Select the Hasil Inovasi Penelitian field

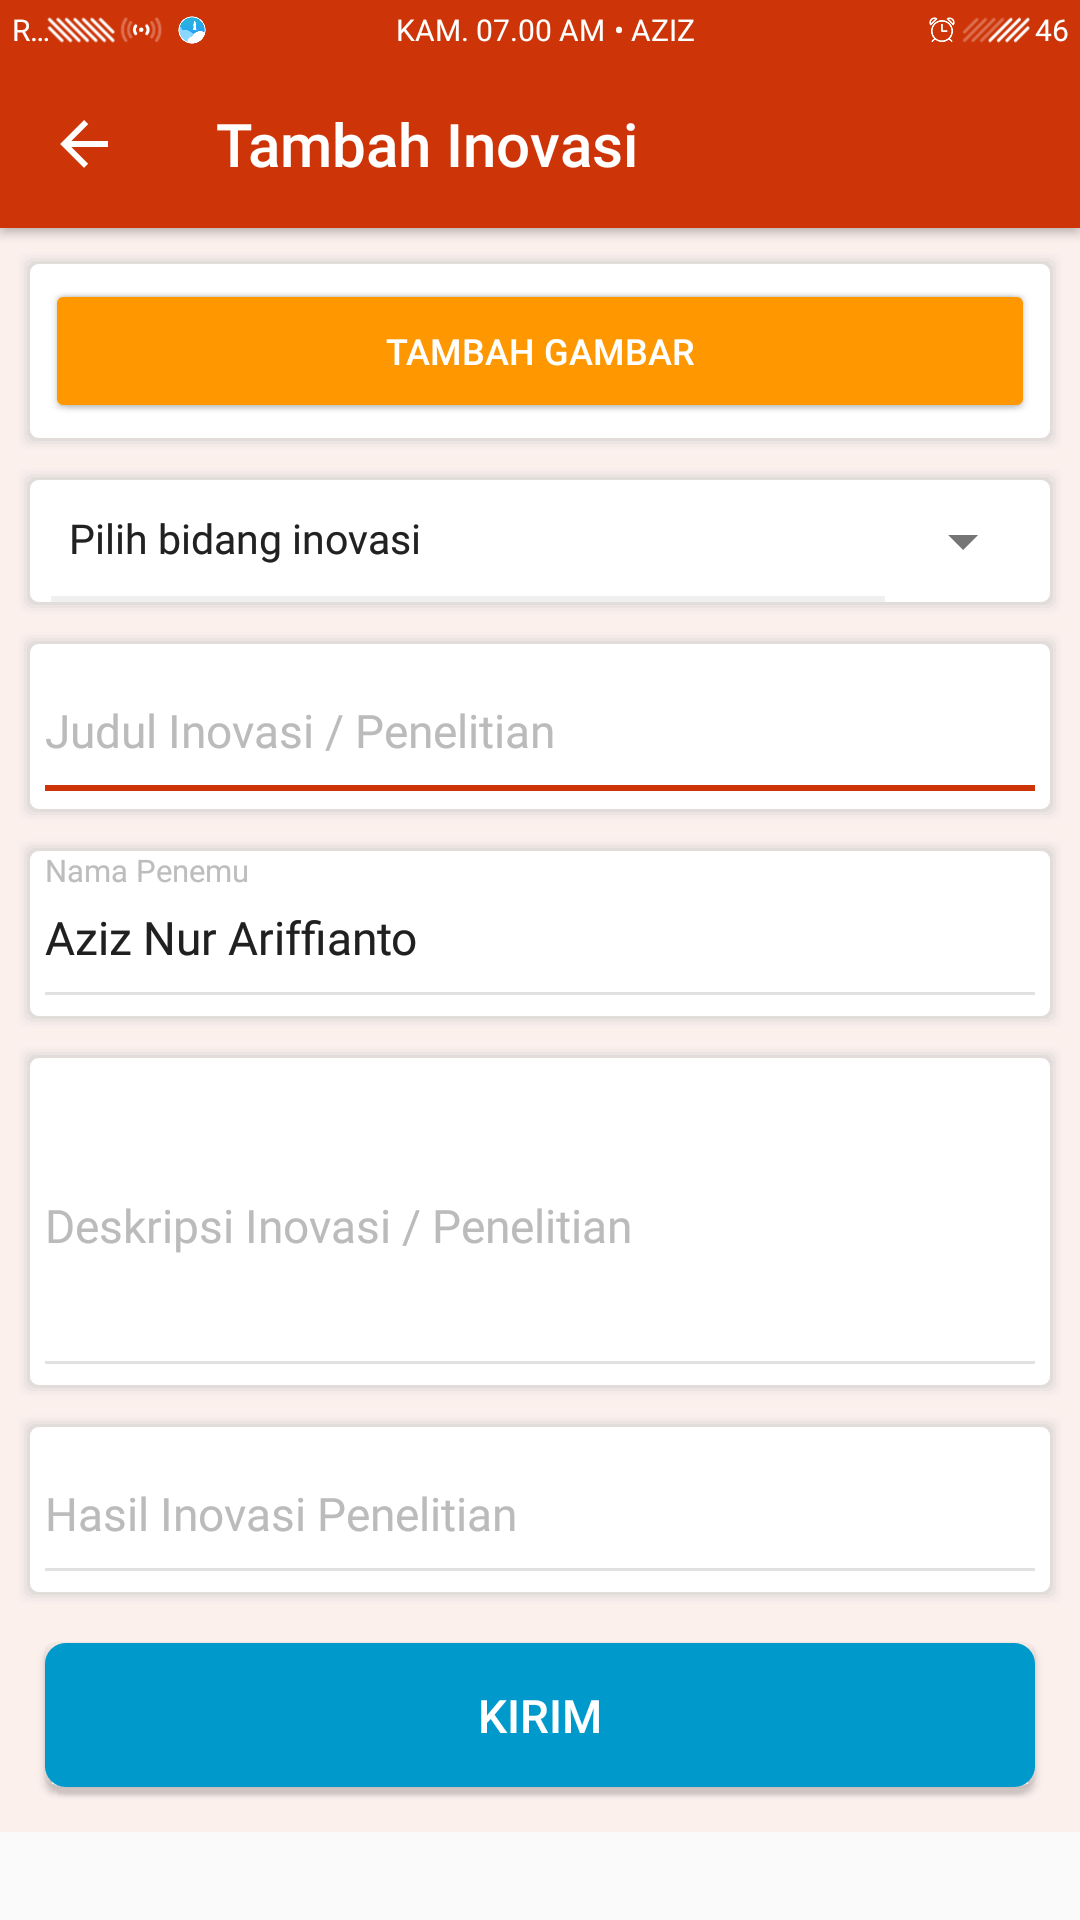pos(540,1515)
